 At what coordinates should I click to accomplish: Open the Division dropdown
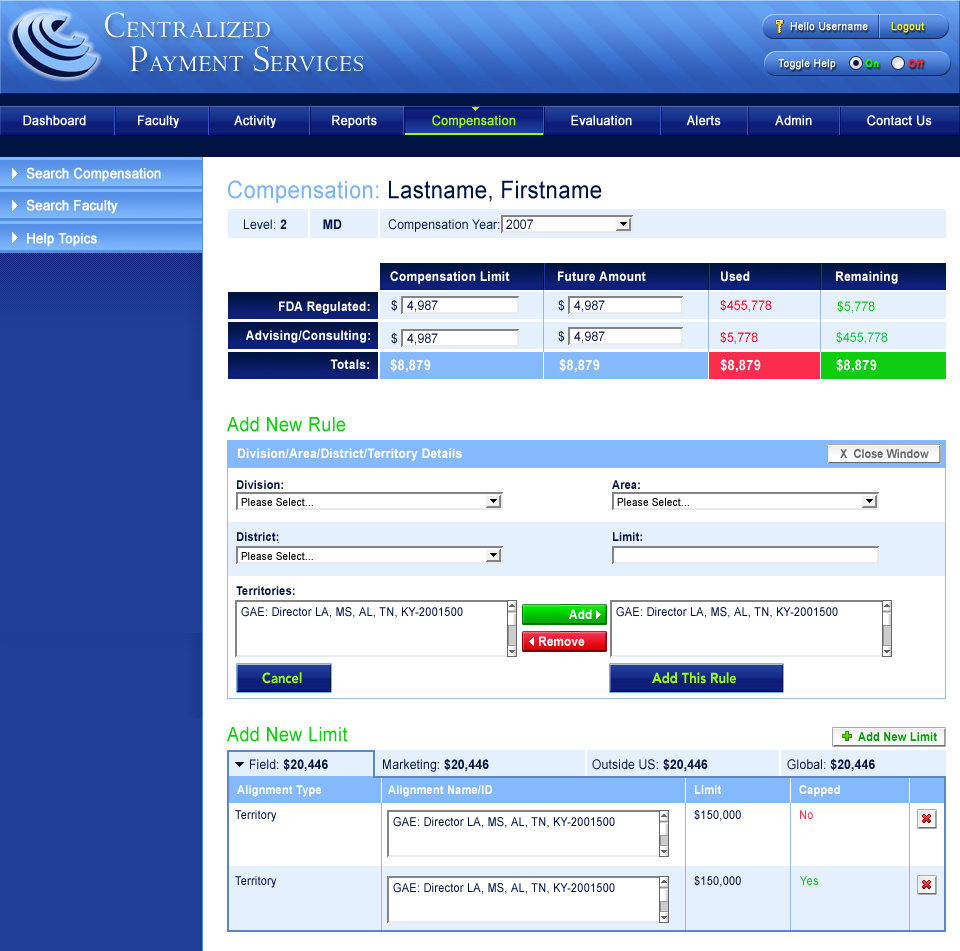493,502
